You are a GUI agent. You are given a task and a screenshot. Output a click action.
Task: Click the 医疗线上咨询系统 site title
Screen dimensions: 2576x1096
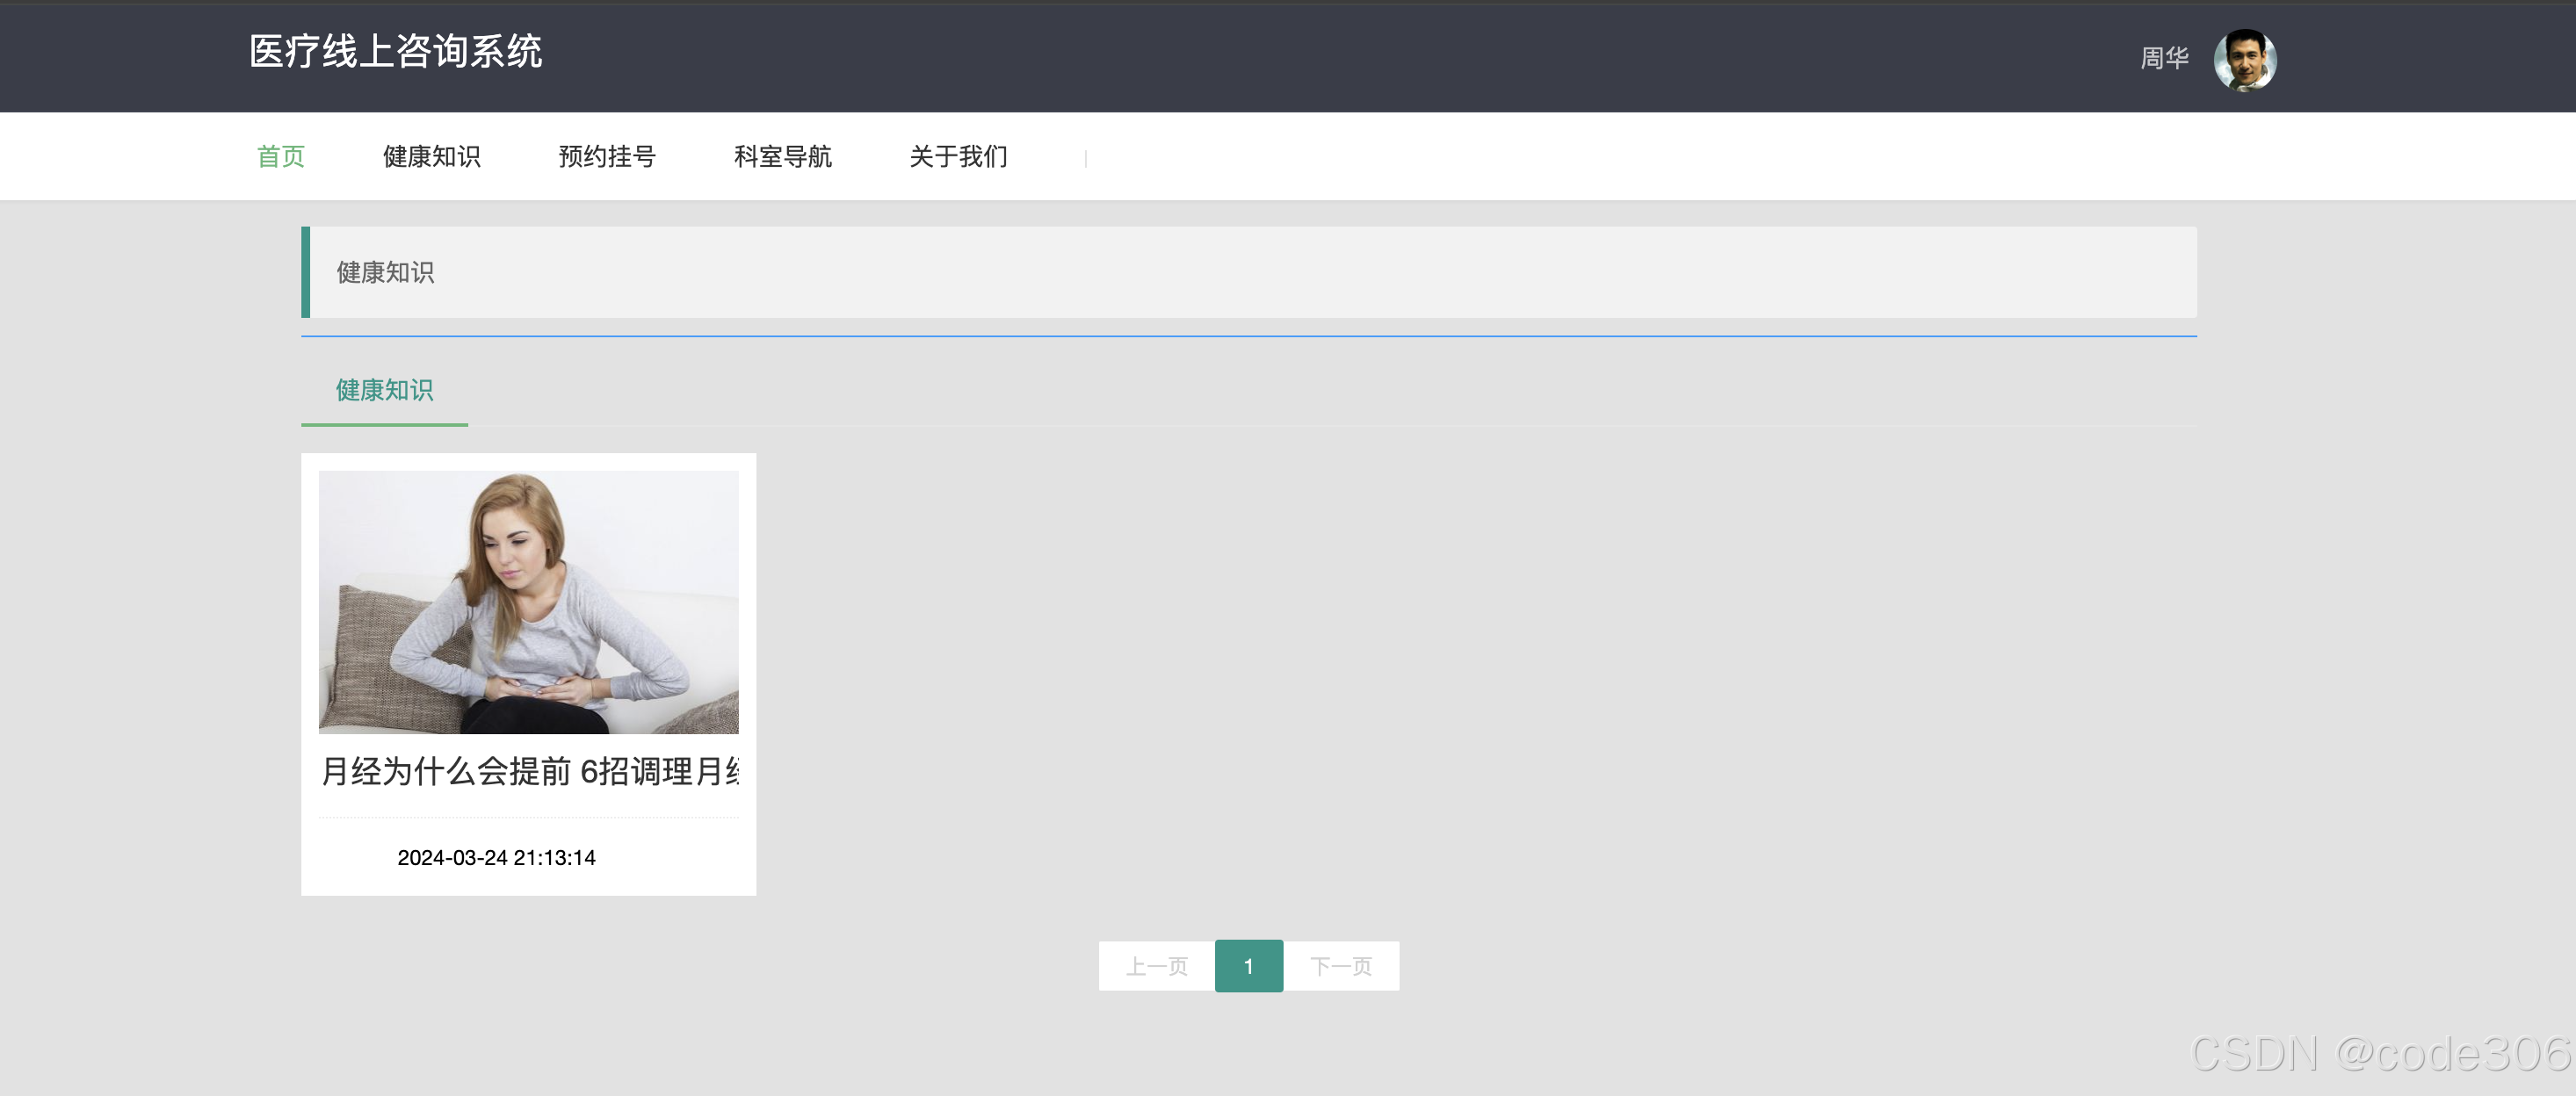click(x=395, y=52)
